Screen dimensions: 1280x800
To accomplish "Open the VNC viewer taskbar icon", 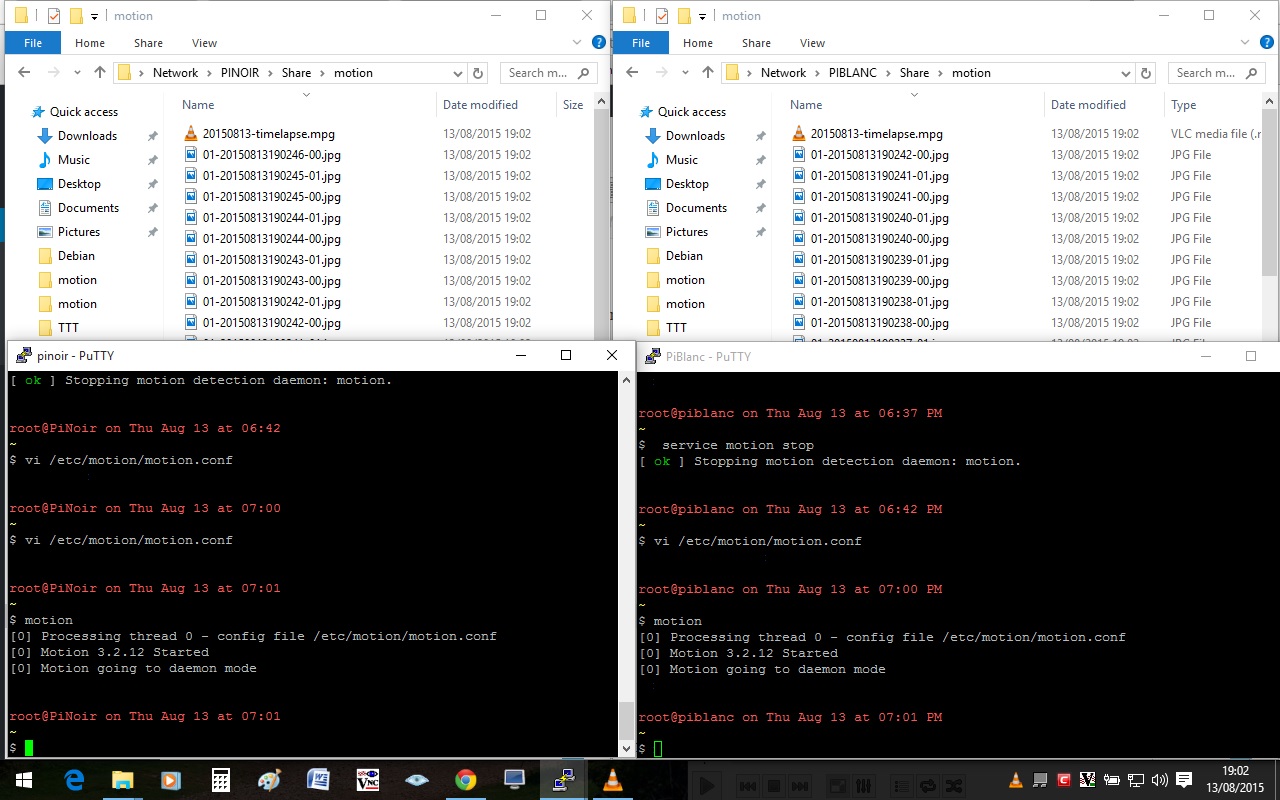I will pyautogui.click(x=368, y=780).
